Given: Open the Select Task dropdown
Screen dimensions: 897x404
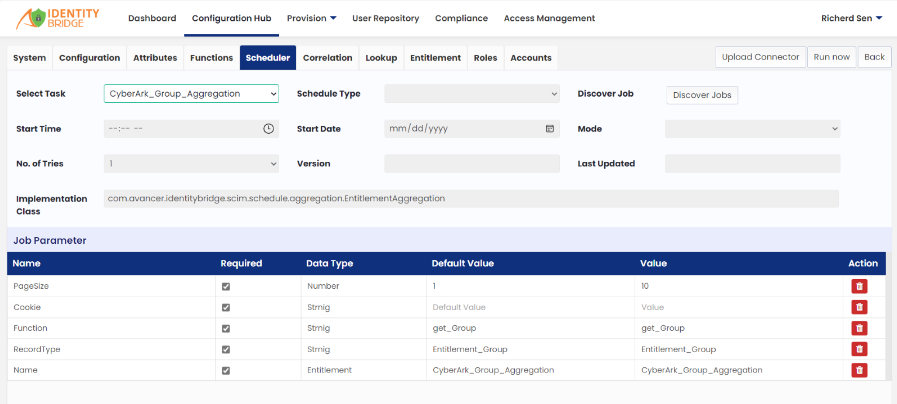Looking at the screenshot, I should click(x=191, y=94).
